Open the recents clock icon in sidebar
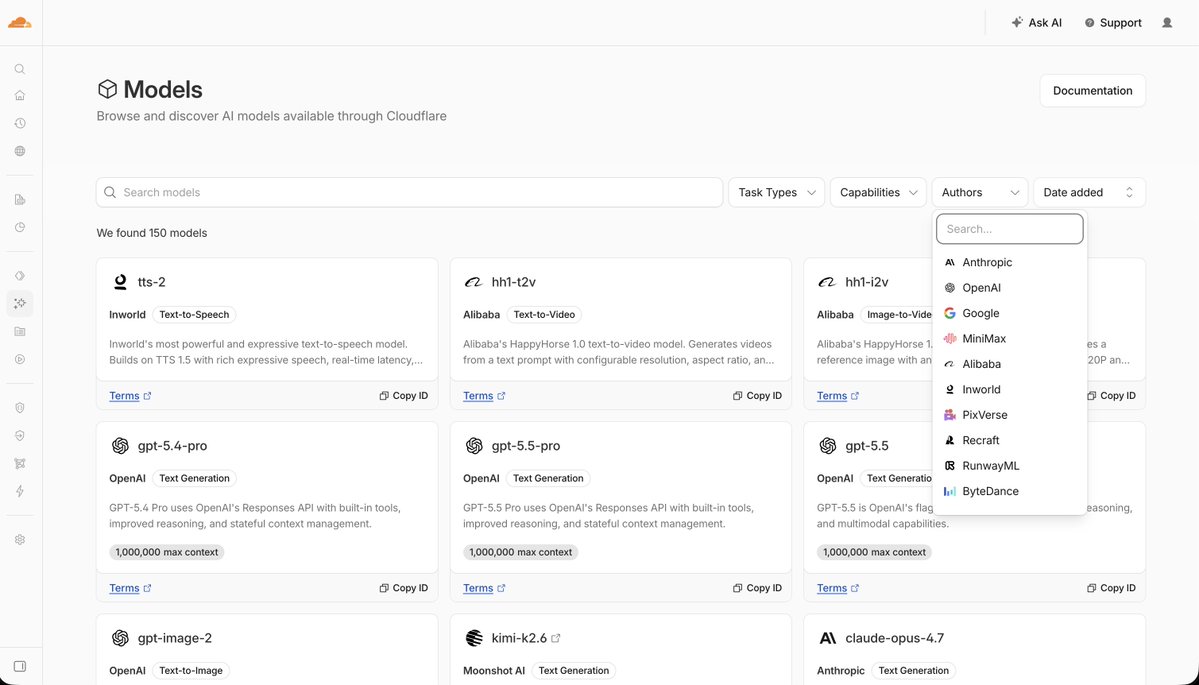This screenshot has height=685, width=1199. (x=20, y=123)
